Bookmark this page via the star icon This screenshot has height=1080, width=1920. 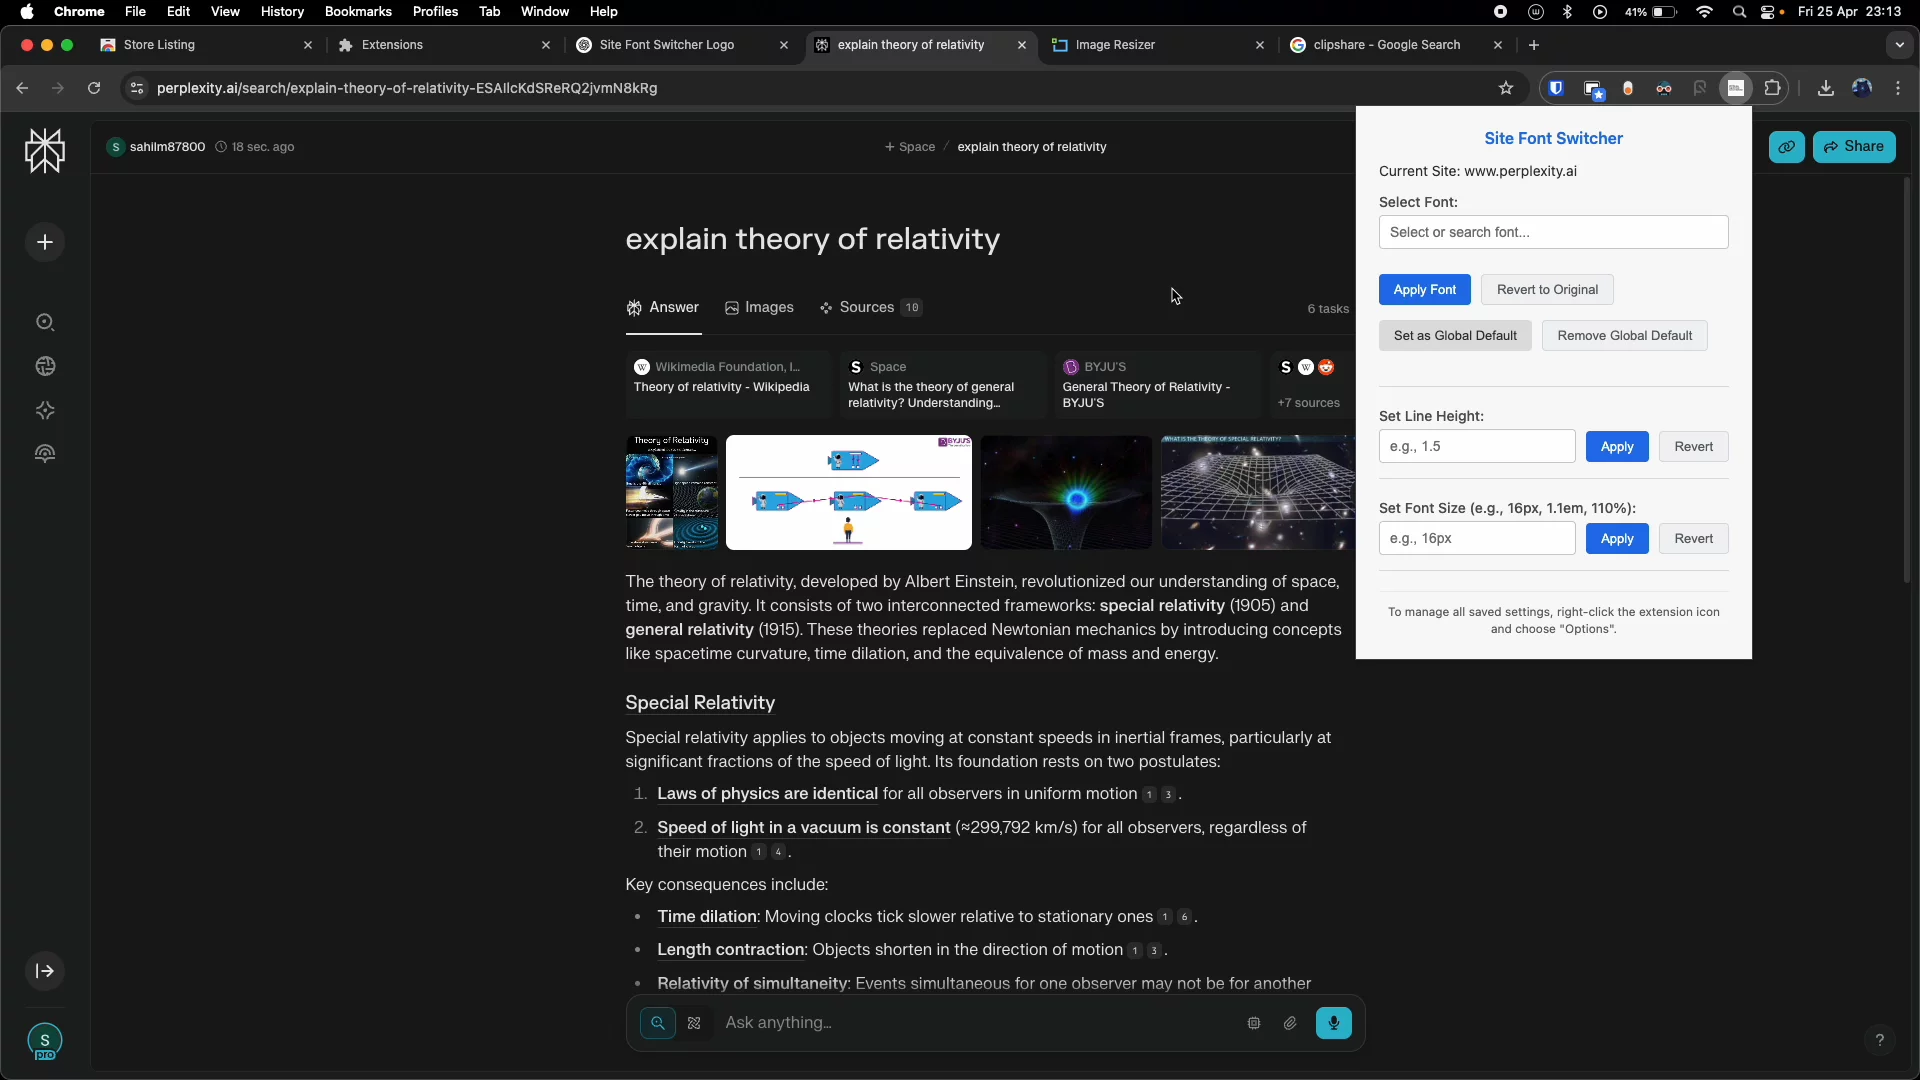click(x=1506, y=88)
